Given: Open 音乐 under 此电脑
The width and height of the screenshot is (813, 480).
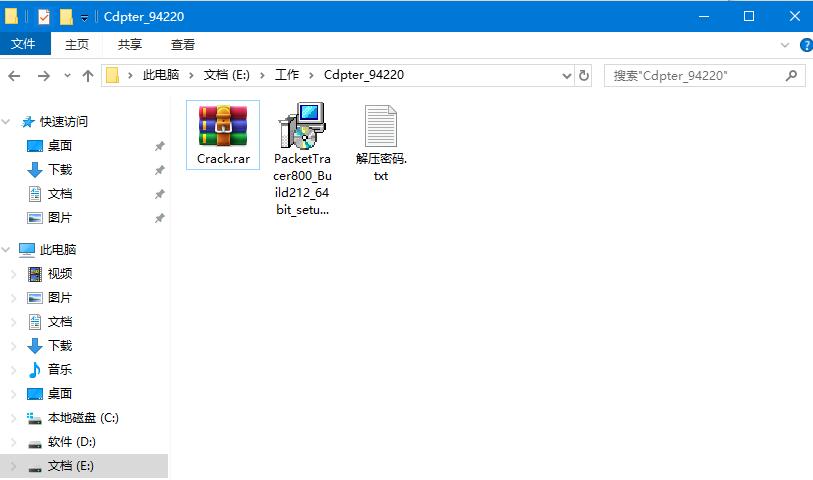Looking at the screenshot, I should (50, 370).
